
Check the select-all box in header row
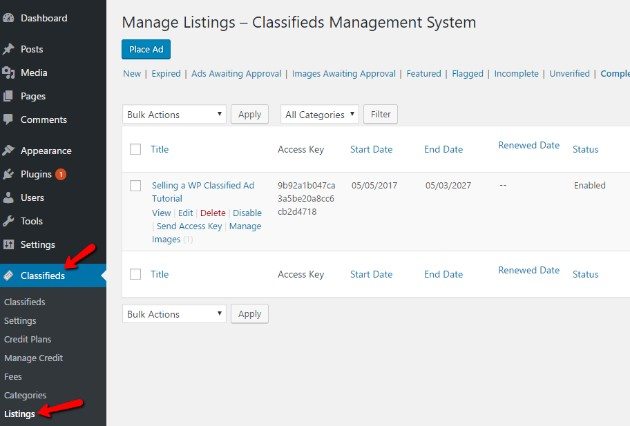(135, 150)
